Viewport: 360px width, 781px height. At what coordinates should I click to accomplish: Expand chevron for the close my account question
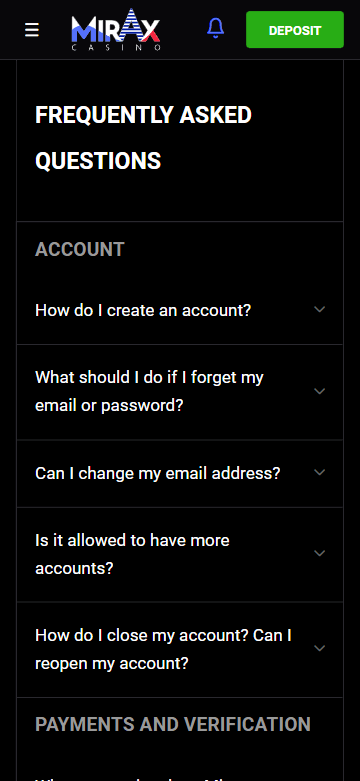[320, 649]
